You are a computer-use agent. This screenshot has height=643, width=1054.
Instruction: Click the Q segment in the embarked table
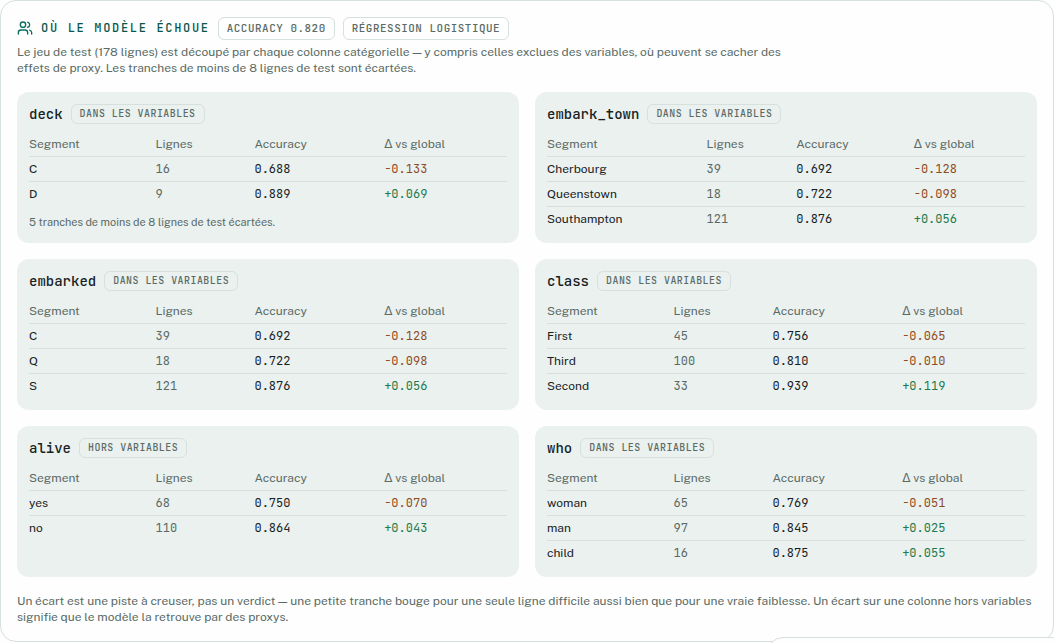point(33,361)
